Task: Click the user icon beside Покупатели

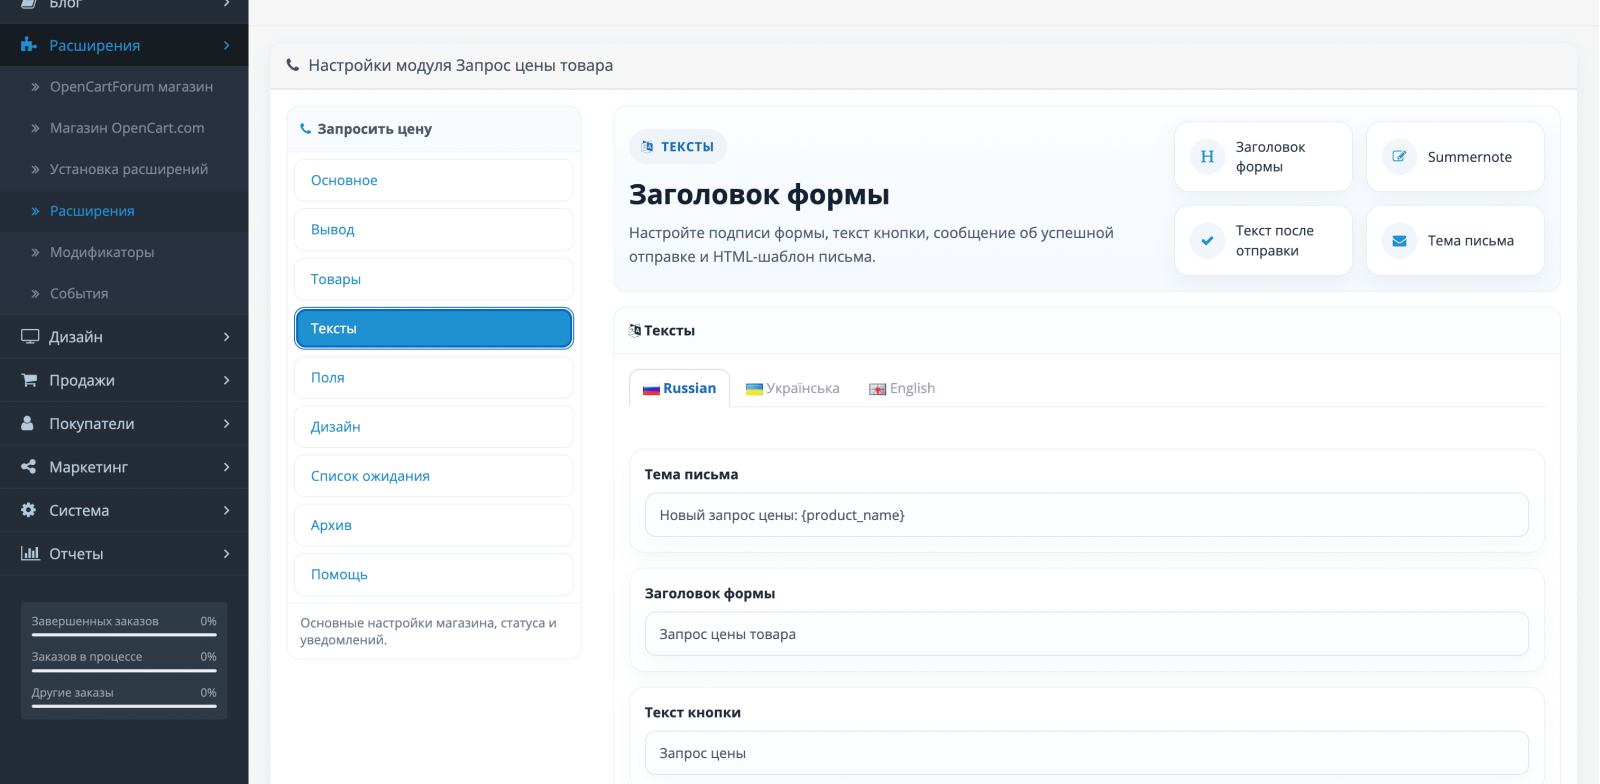Action: [x=28, y=423]
